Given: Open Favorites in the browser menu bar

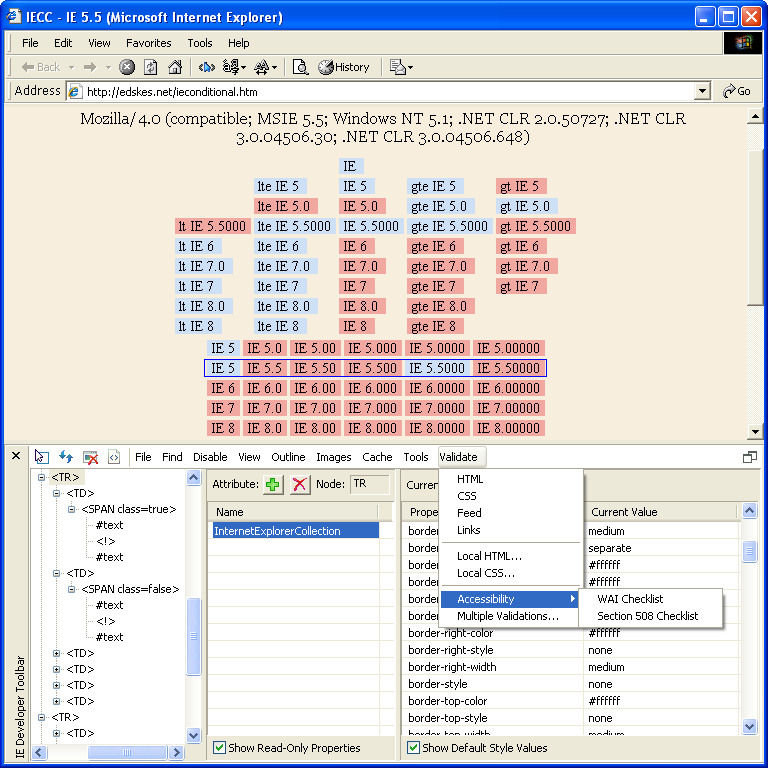Looking at the screenshot, I should tap(148, 43).
